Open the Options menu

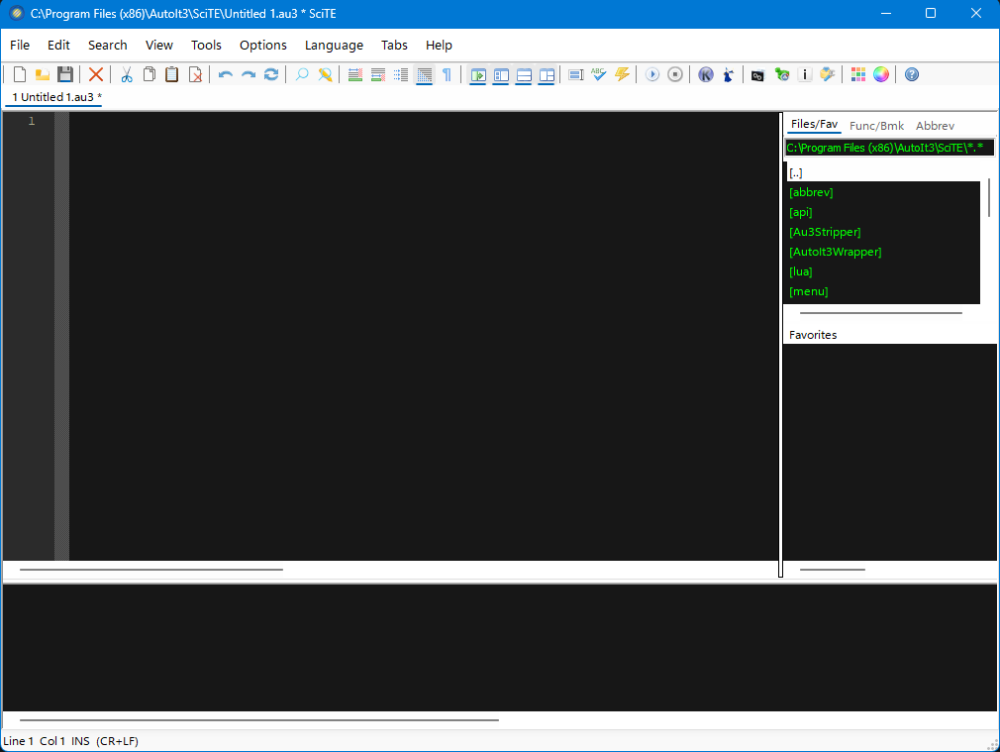click(263, 45)
